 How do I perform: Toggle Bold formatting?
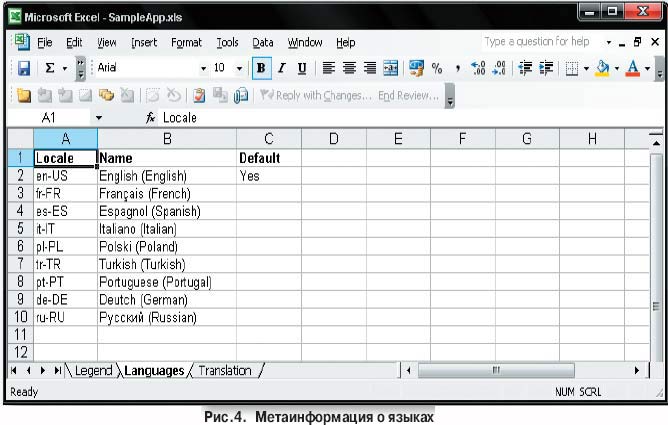pos(262,69)
